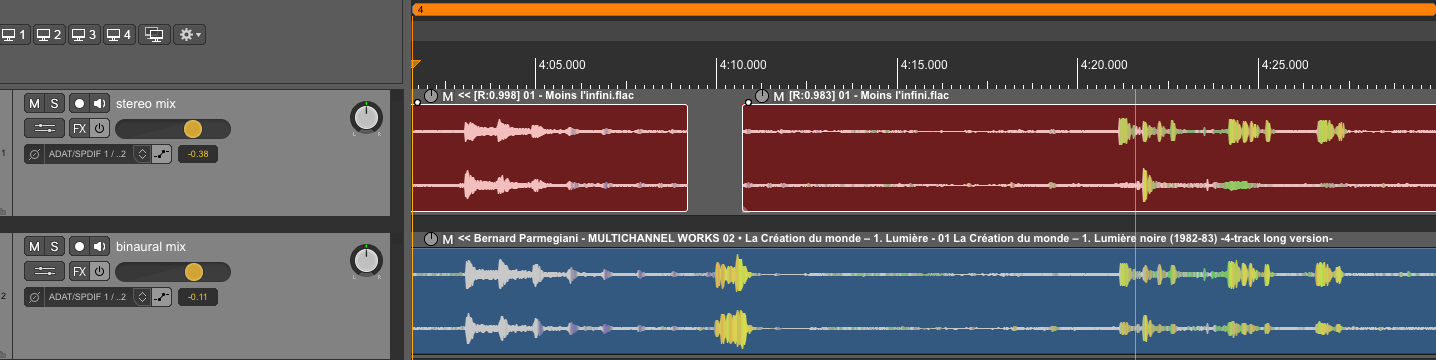Select the R:0.998 Moins l'infini.flac item title
Viewport: 1436px width, 360px height.
coord(546,96)
